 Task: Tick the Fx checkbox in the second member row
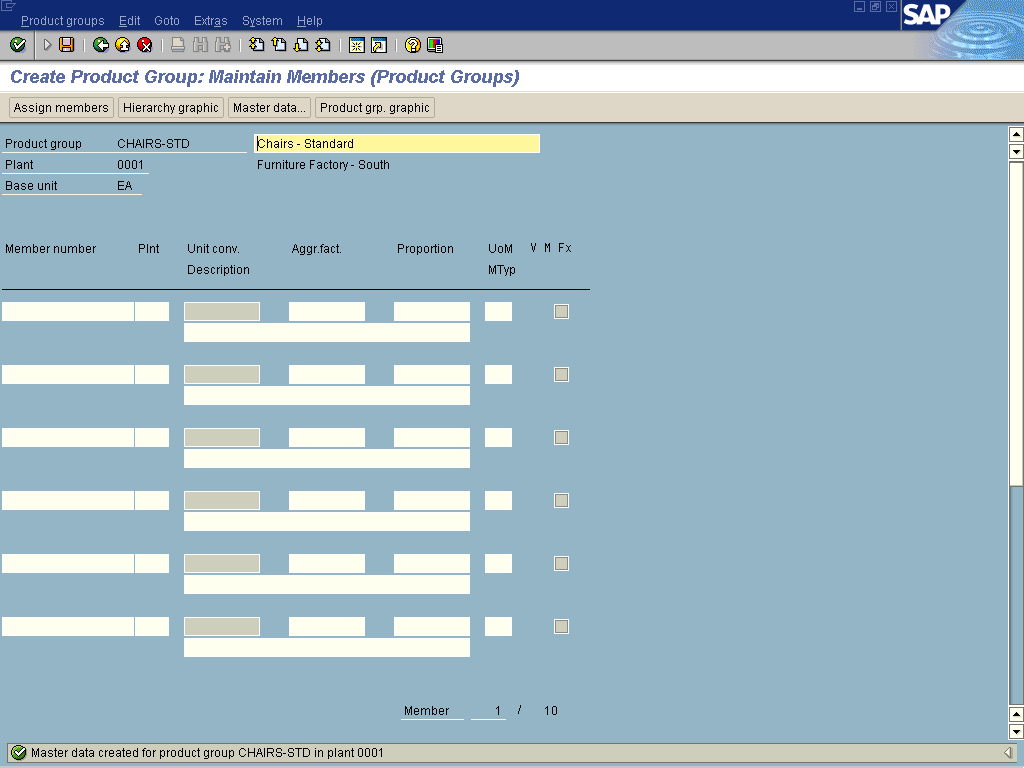pyautogui.click(x=561, y=374)
